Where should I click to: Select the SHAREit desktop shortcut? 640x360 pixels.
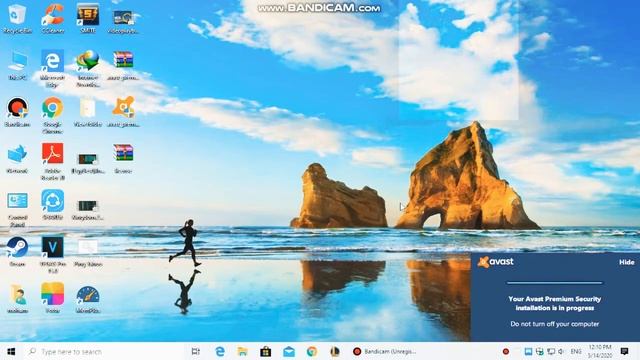coord(53,205)
